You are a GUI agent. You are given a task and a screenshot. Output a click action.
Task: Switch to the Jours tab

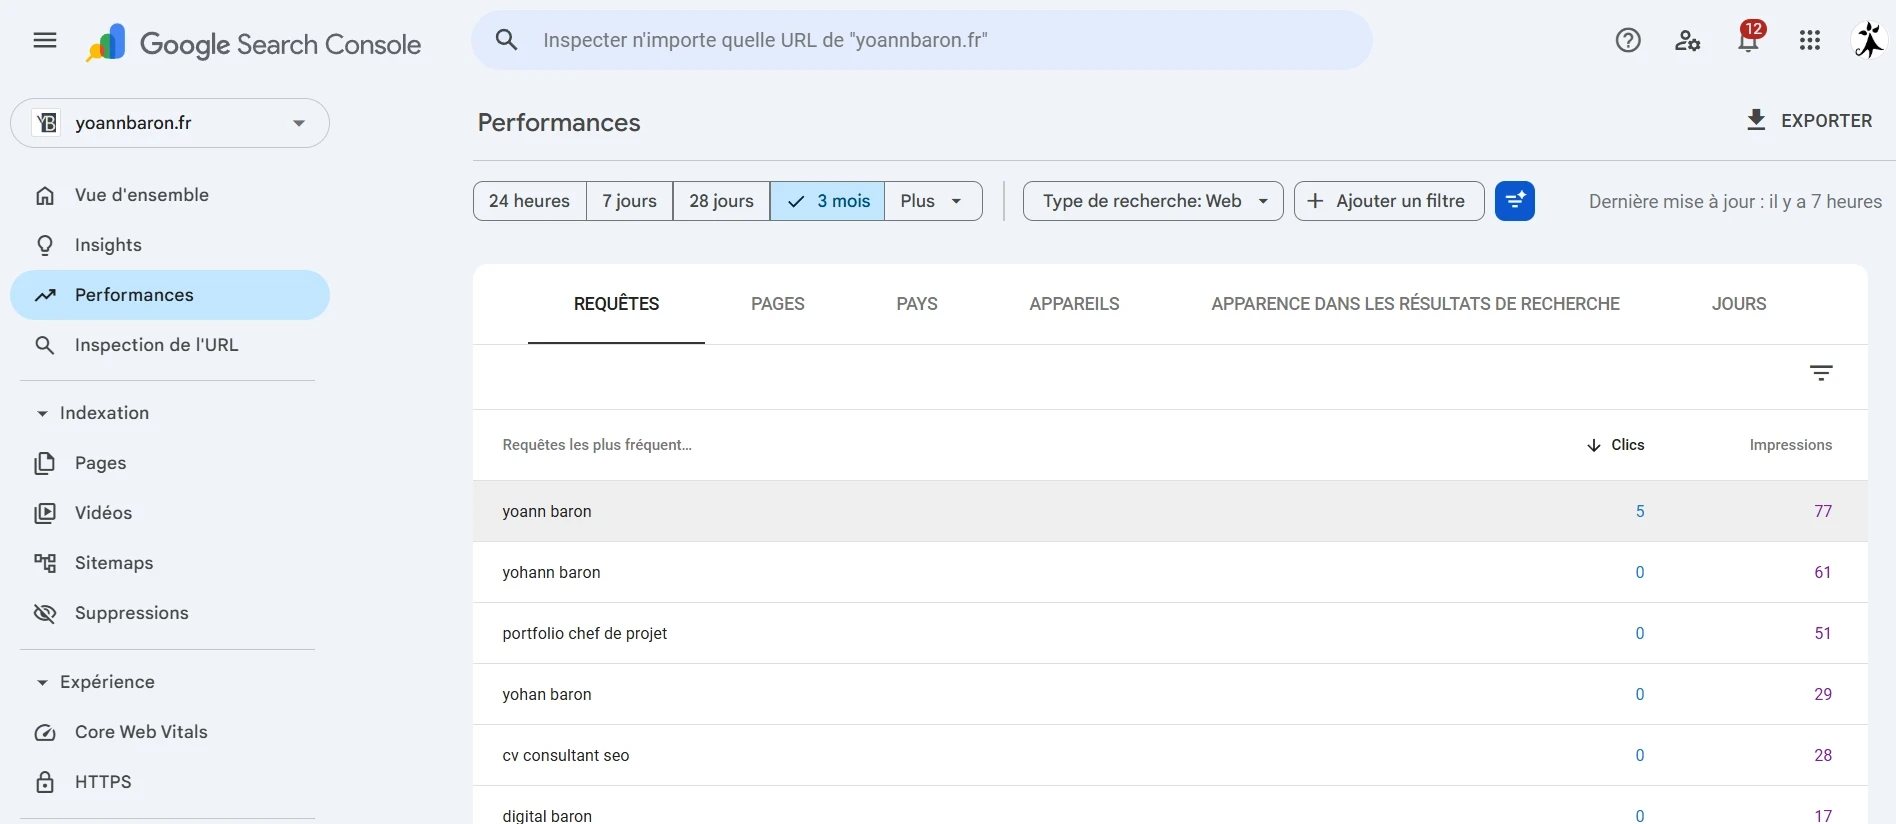point(1739,304)
